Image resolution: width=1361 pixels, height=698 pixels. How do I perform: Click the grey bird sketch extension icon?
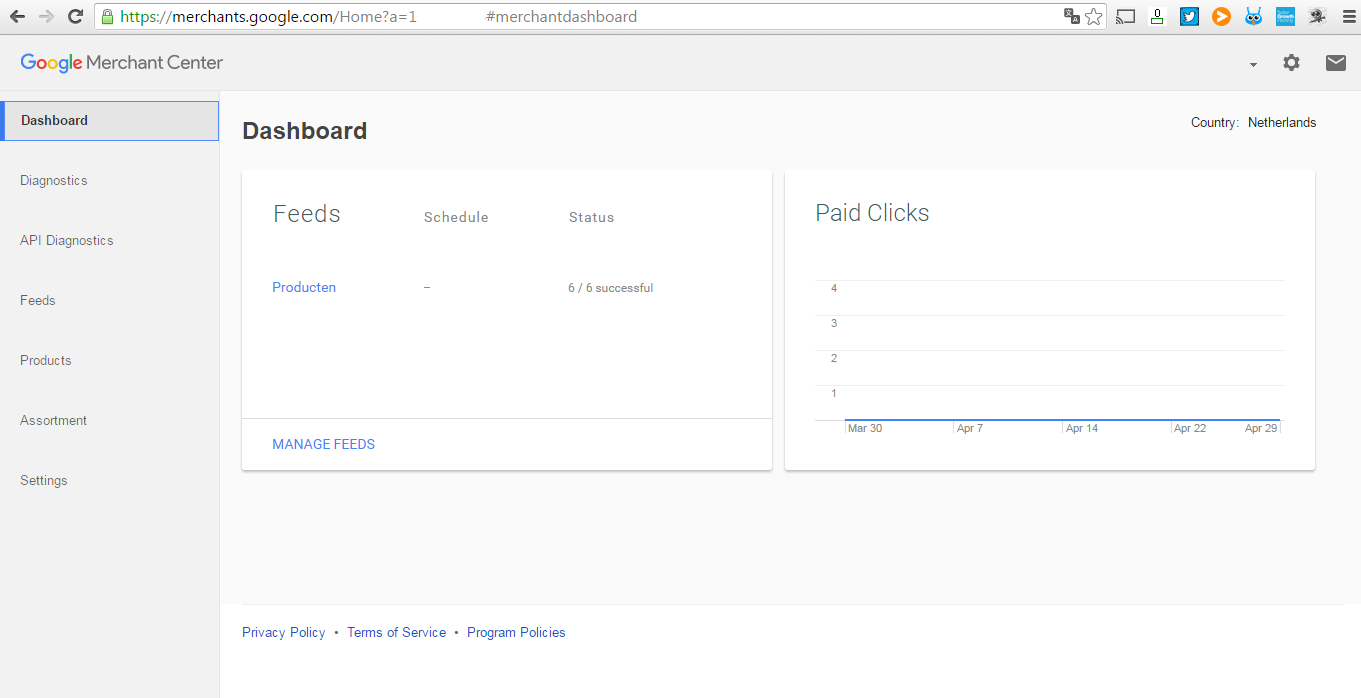1317,16
